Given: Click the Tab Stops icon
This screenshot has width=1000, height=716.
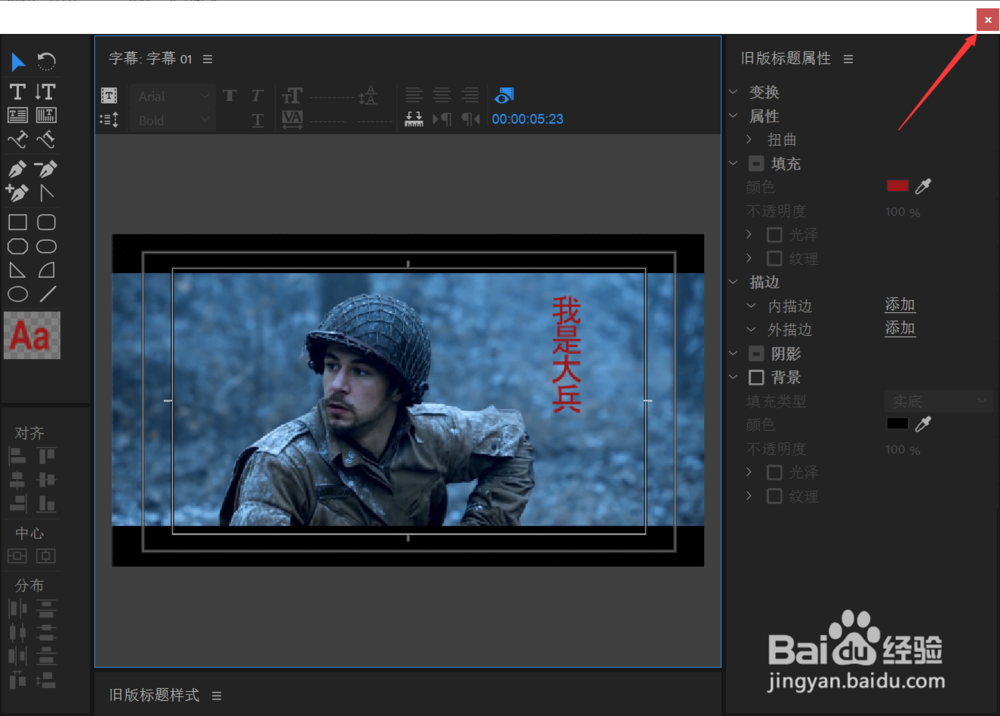Looking at the screenshot, I should point(414,119).
